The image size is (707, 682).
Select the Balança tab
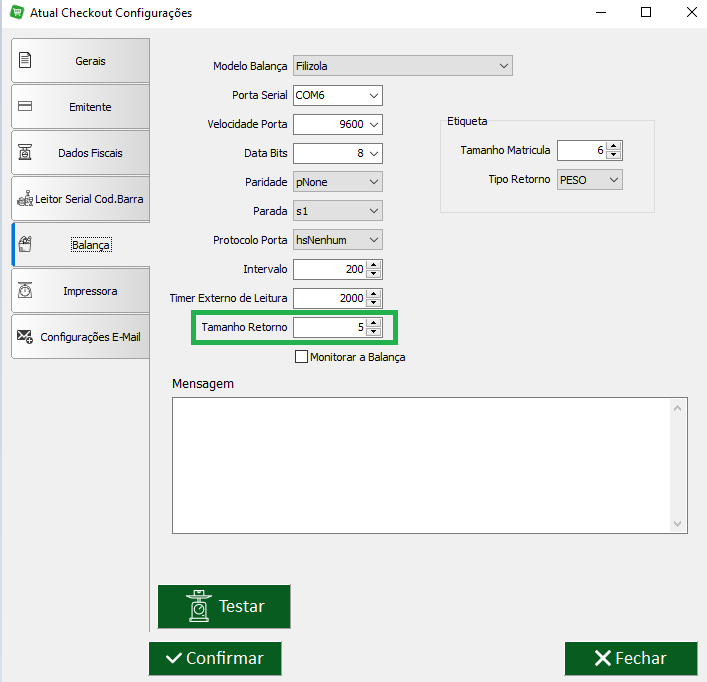pyautogui.click(x=80, y=245)
